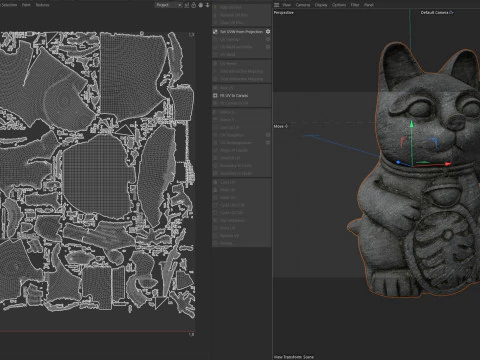Expand the Project dropdown in UV editor
The width and height of the screenshot is (480, 360).
click(169, 5)
